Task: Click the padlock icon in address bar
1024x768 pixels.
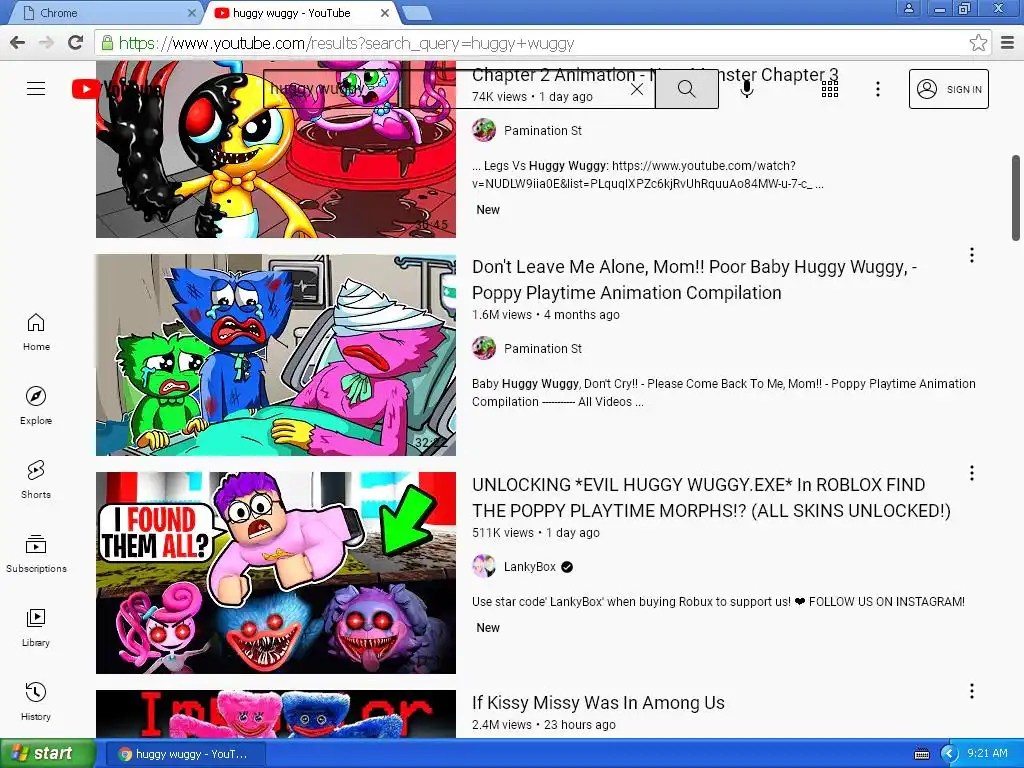Action: [x=107, y=43]
